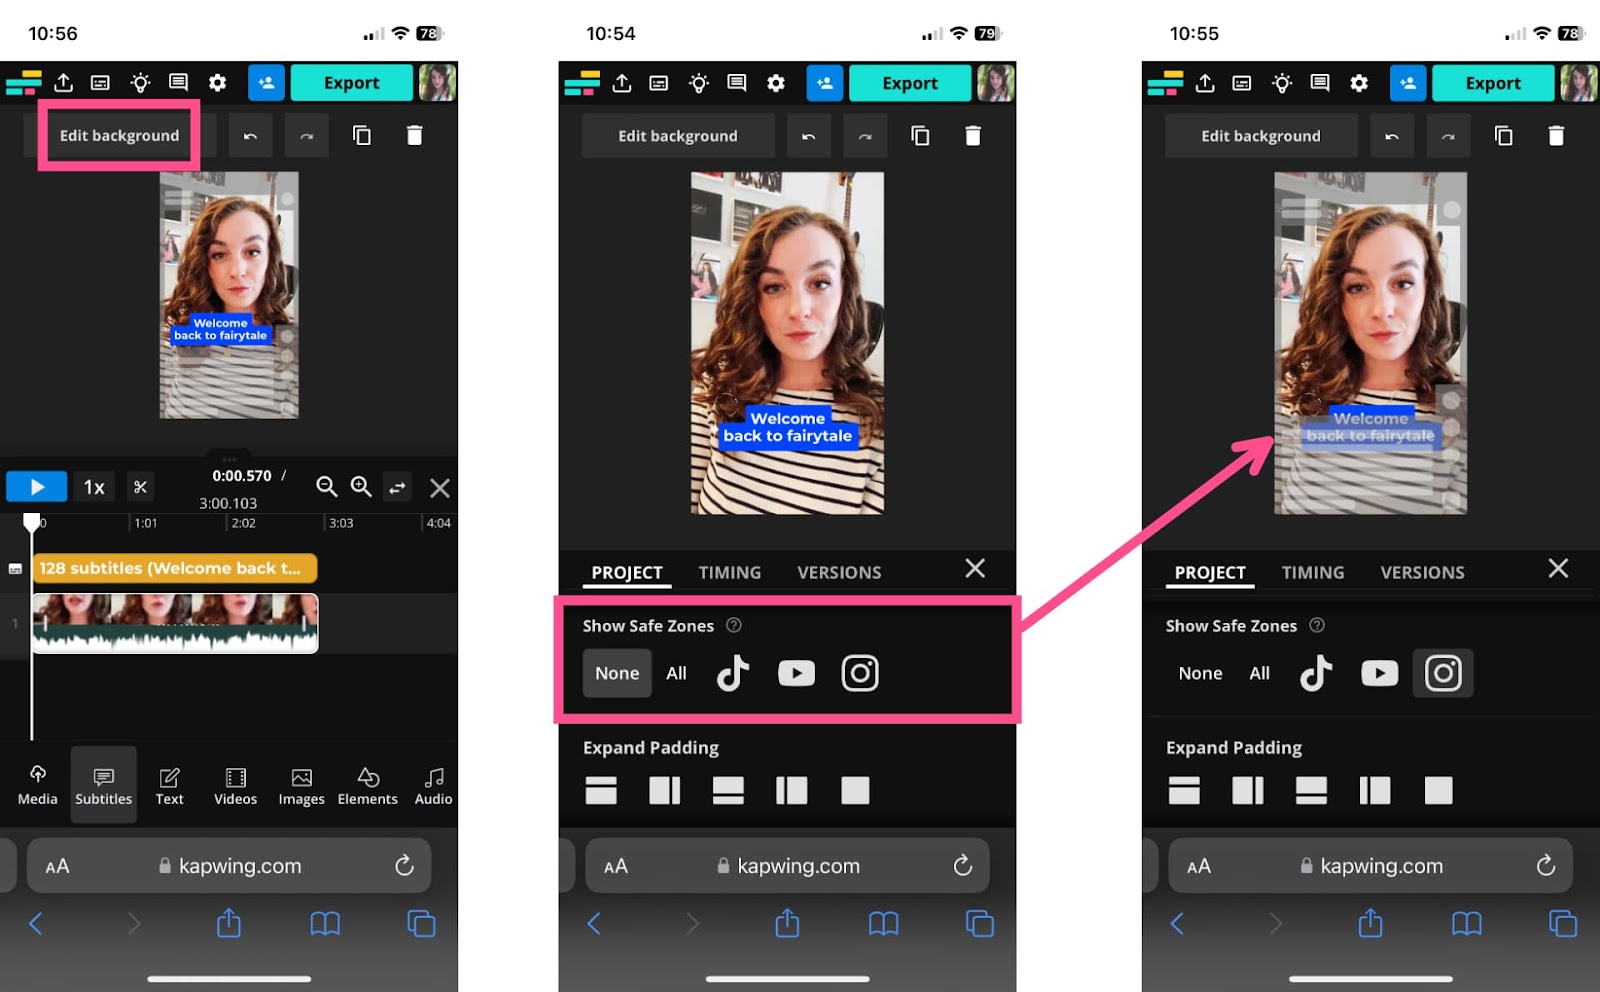This screenshot has height=992, width=1600.
Task: Switch to TIMING tab in right phone
Action: (x=1313, y=572)
